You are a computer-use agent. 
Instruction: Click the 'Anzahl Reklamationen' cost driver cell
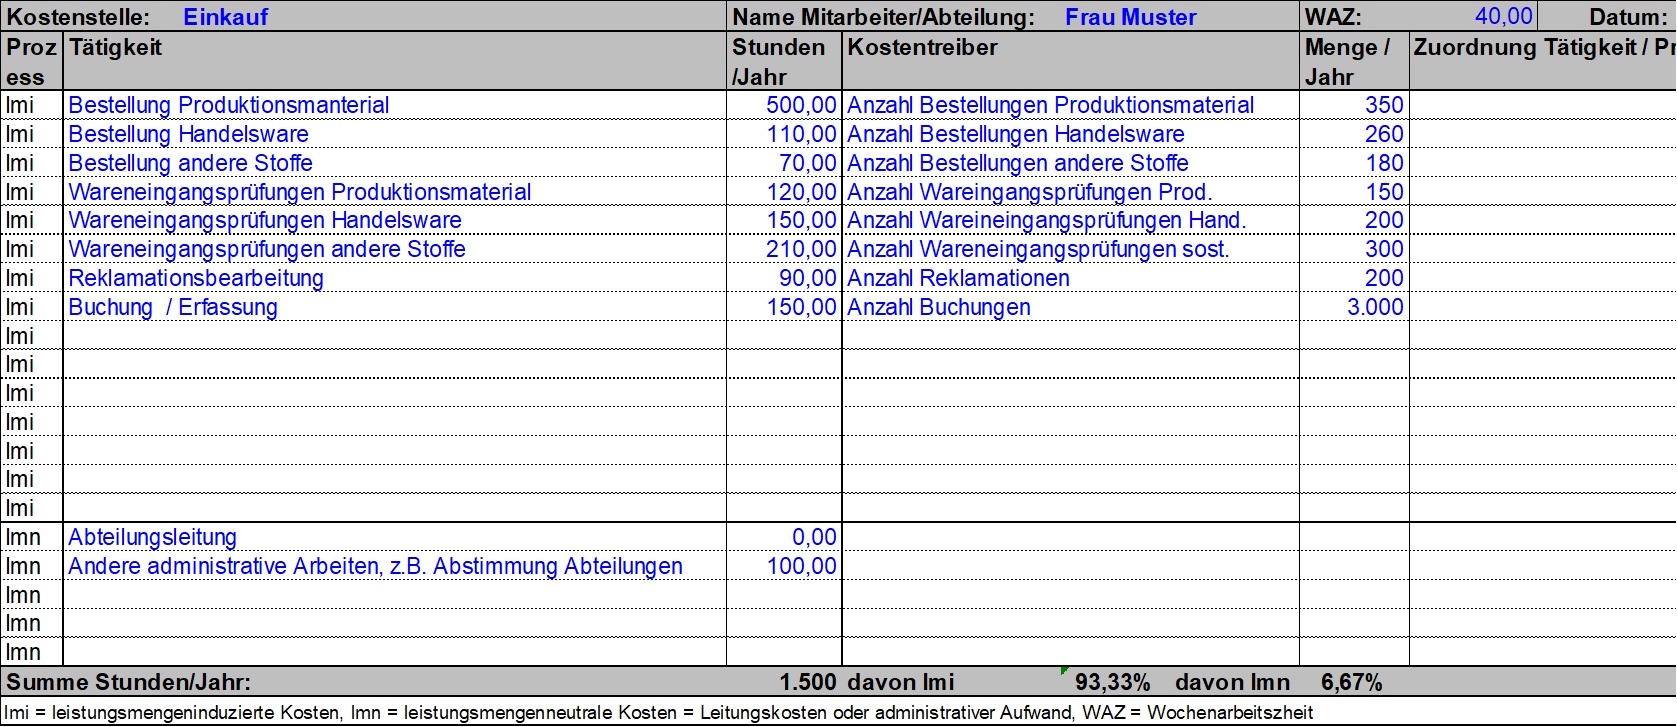coord(958,278)
